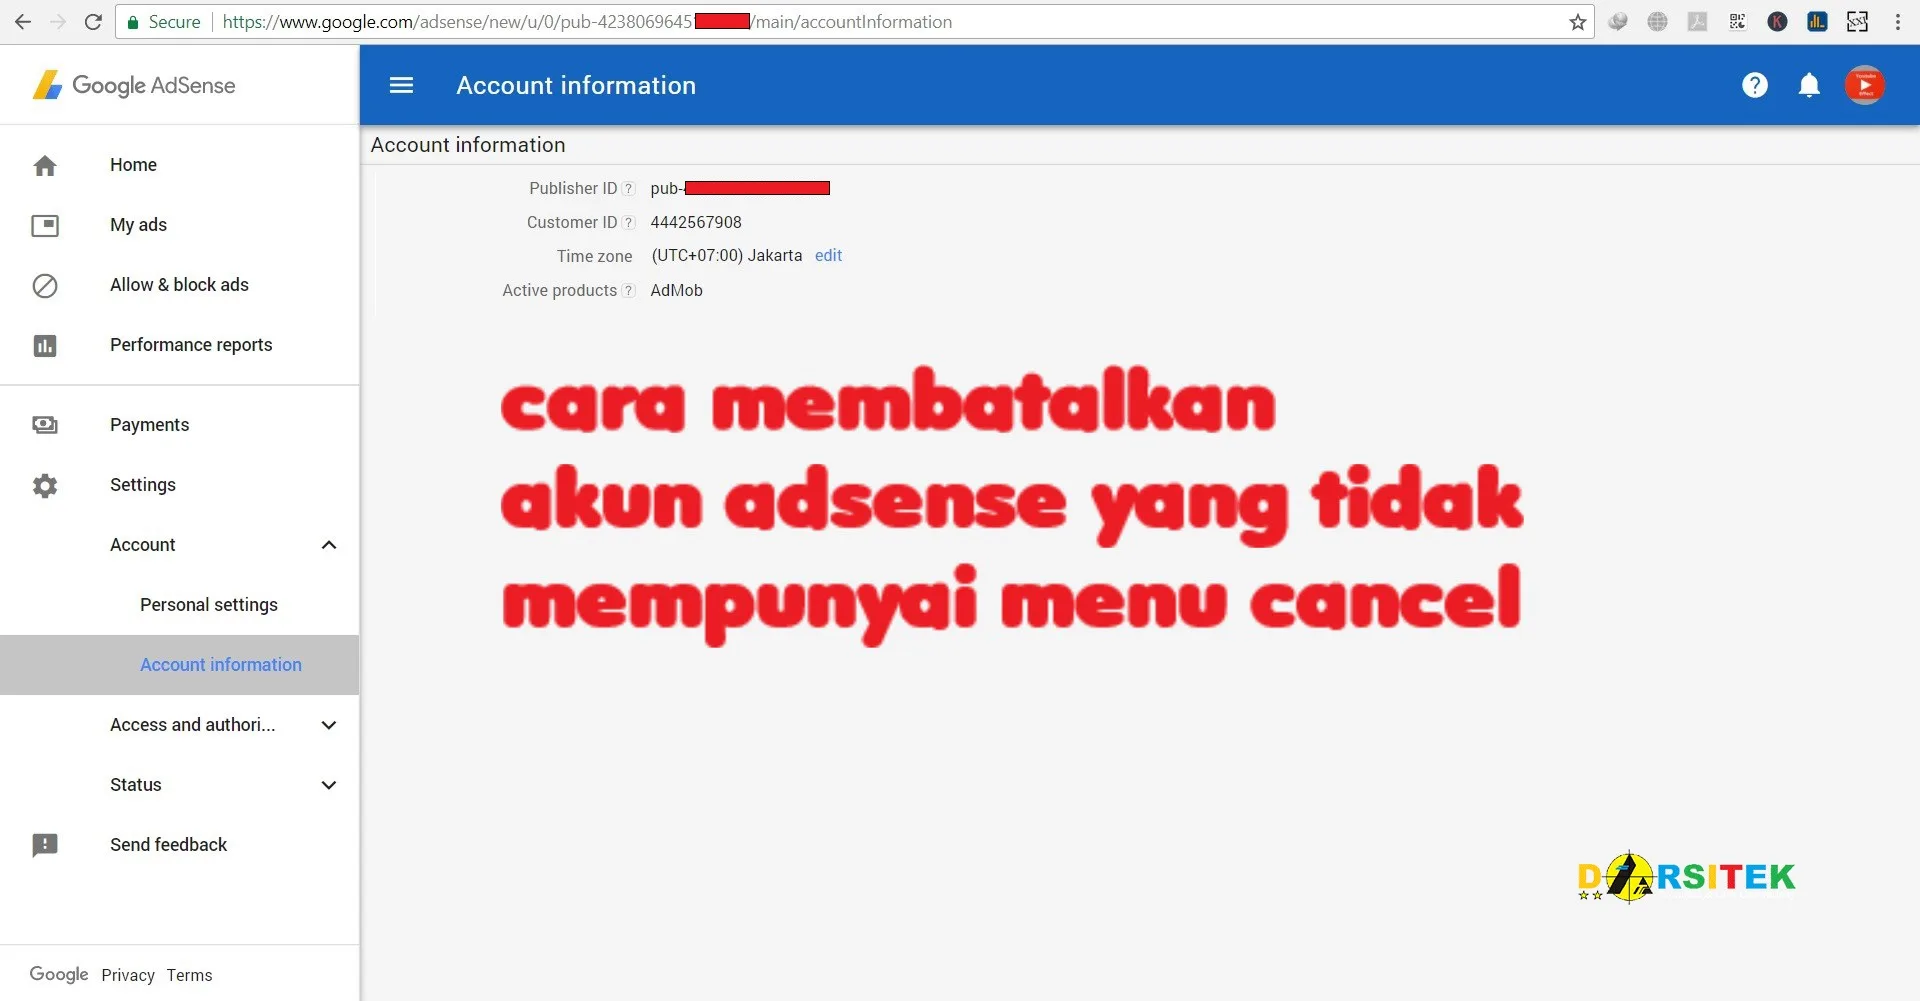The height and width of the screenshot is (1001, 1920).
Task: Click the browser back arrow
Action: 22,21
